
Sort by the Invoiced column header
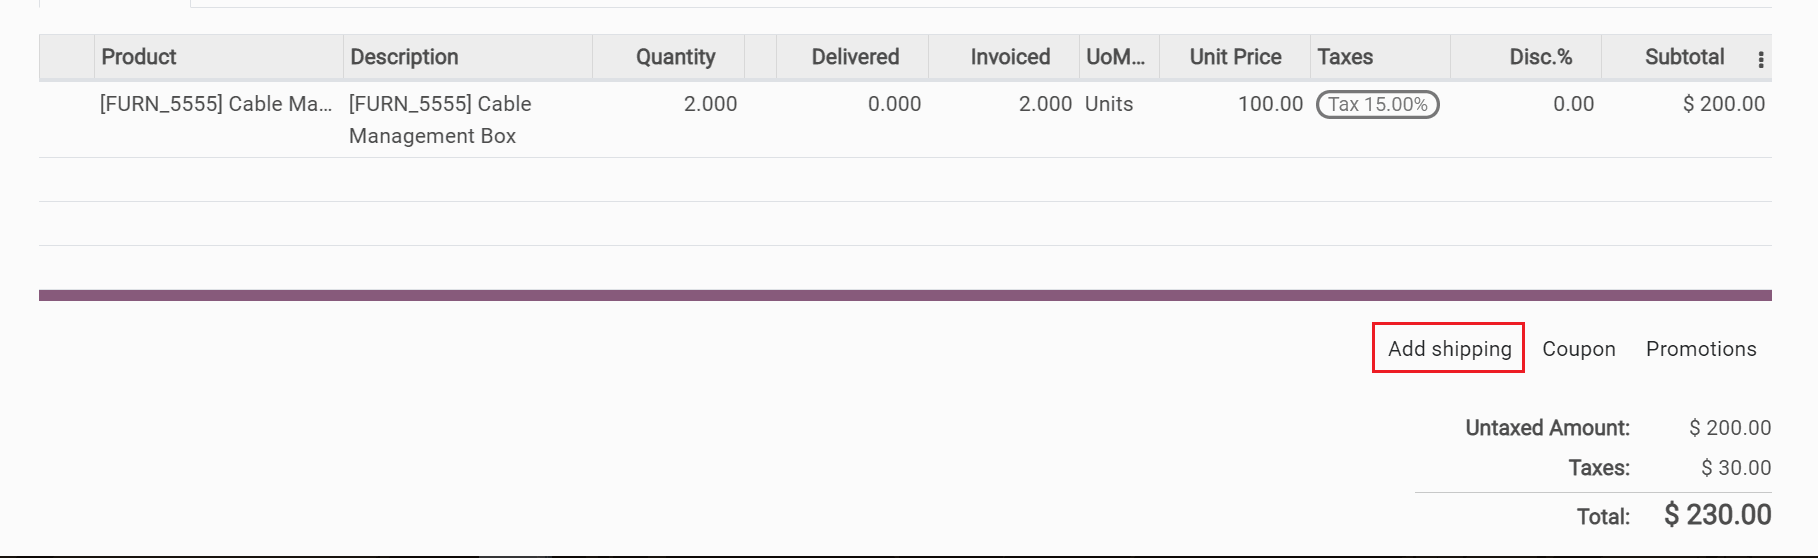click(x=1010, y=57)
